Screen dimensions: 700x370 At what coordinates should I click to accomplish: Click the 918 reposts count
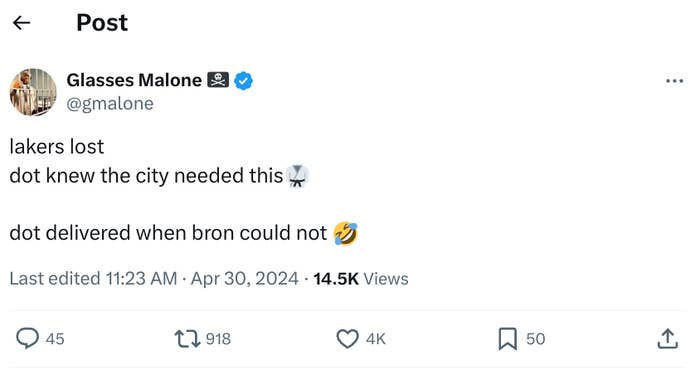pos(218,339)
